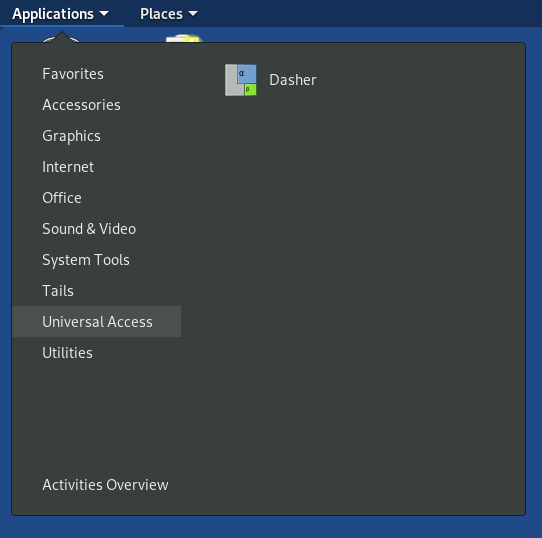
Task: Select the Favorites category
Action: coord(96,74)
